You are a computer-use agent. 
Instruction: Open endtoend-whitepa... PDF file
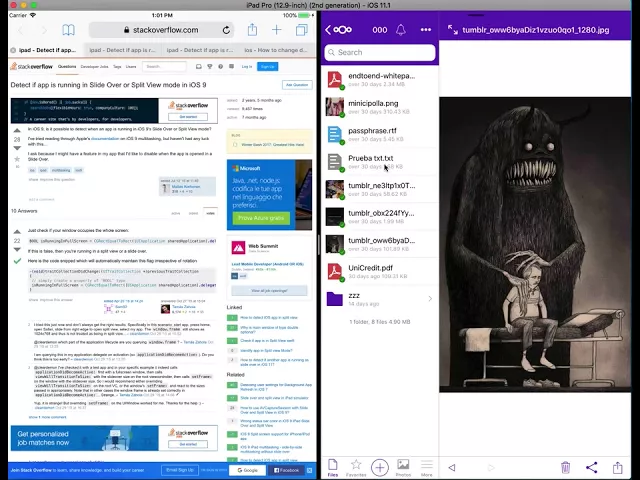click(x=380, y=80)
